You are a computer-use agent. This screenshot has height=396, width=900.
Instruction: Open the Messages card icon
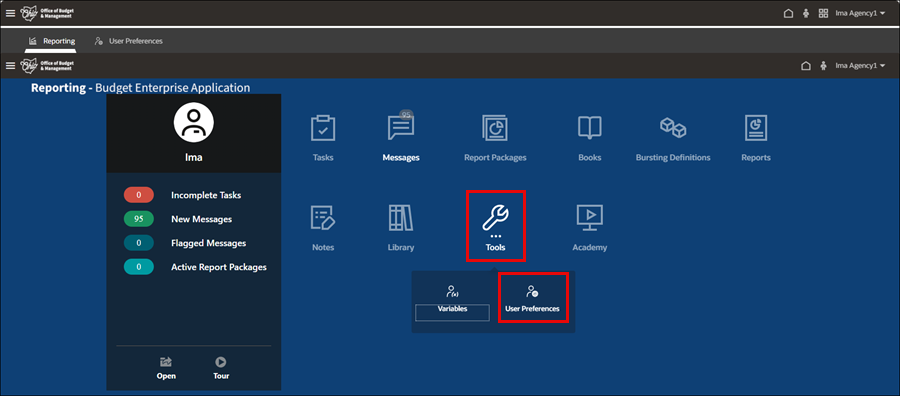click(401, 127)
